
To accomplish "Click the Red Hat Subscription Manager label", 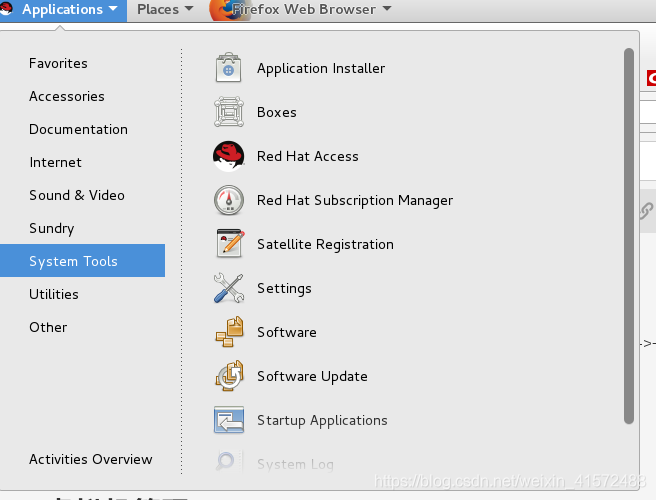I will (x=355, y=200).
